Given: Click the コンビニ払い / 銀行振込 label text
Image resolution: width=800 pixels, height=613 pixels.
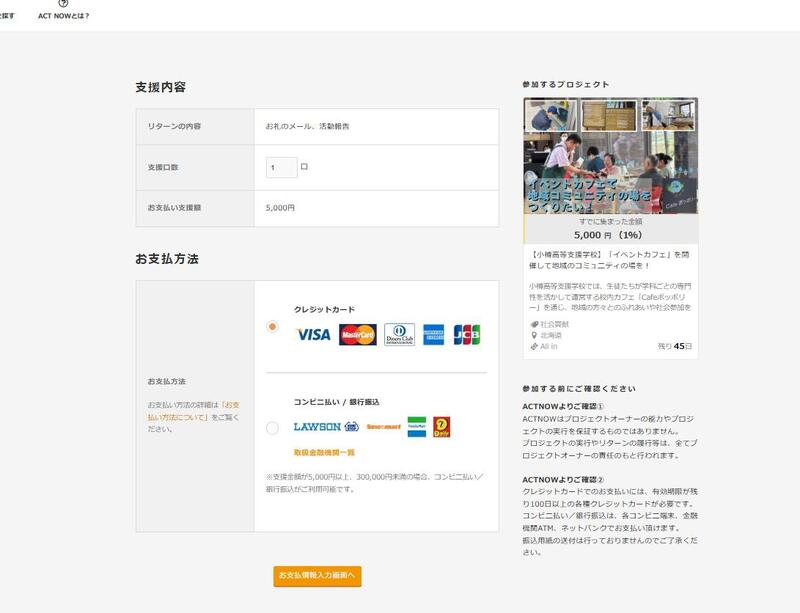Looking at the screenshot, I should point(336,402).
